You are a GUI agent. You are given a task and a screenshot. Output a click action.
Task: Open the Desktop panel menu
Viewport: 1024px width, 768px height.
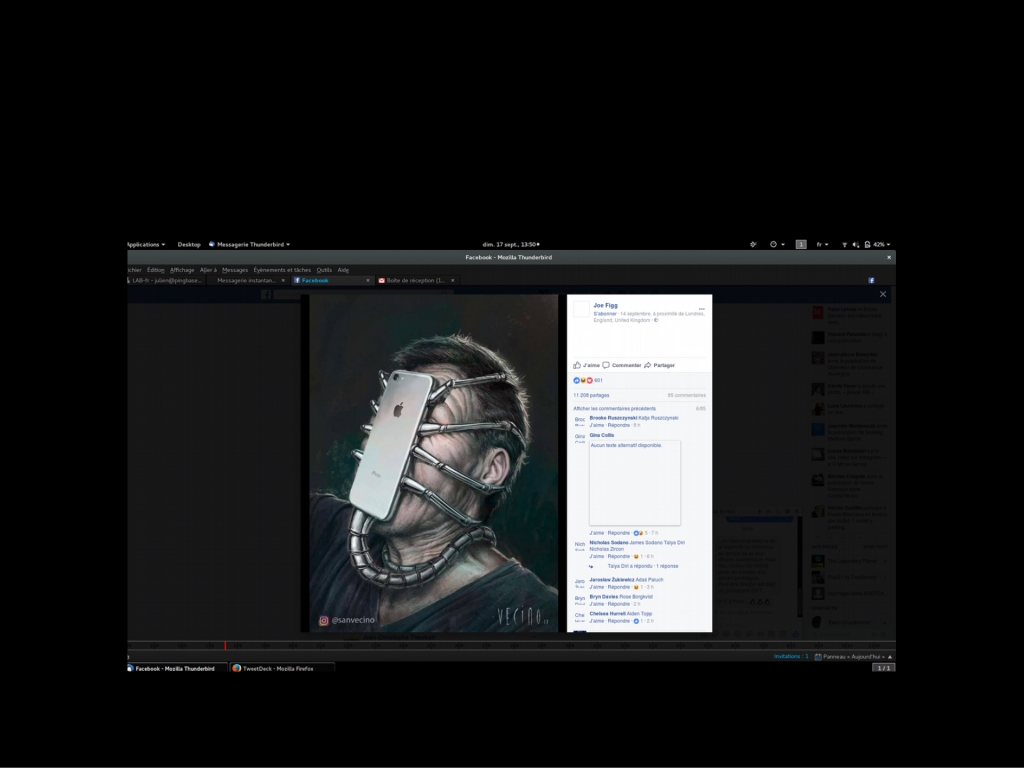tap(189, 244)
